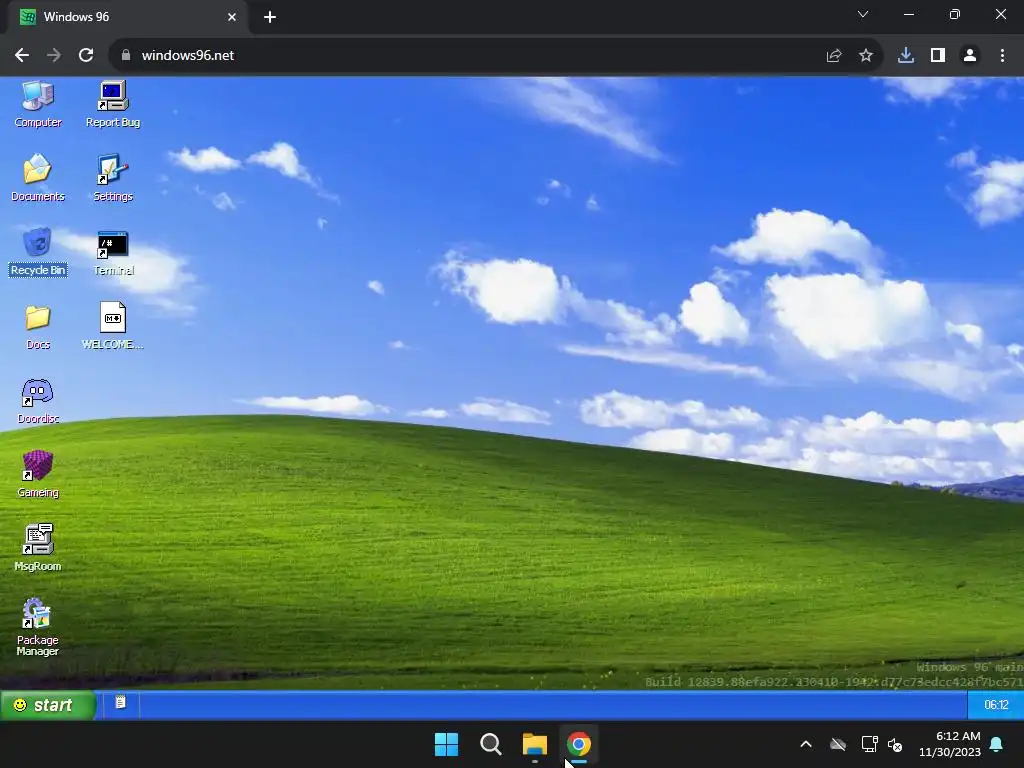
Task: Click the Chrome taskbar icon
Action: pyautogui.click(x=579, y=744)
